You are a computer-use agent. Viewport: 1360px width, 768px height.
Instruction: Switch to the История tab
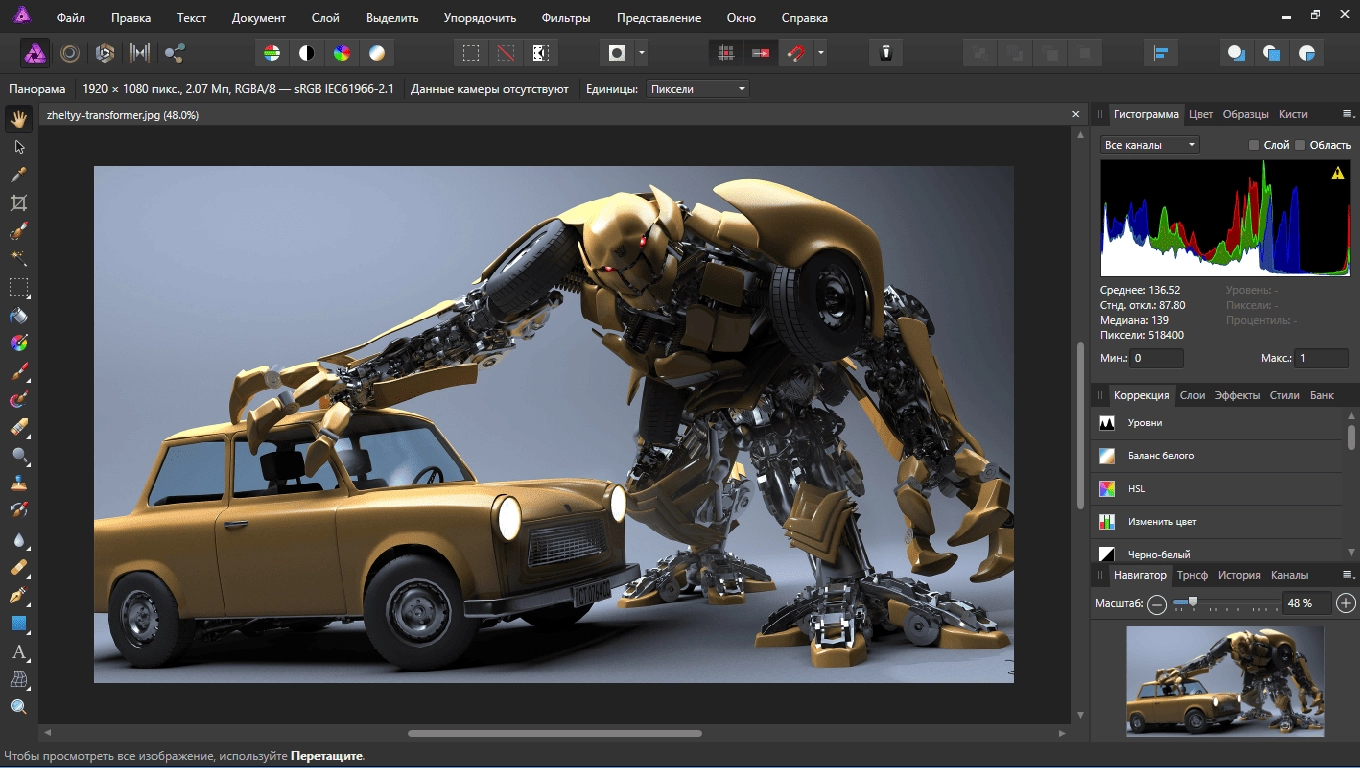(1239, 575)
